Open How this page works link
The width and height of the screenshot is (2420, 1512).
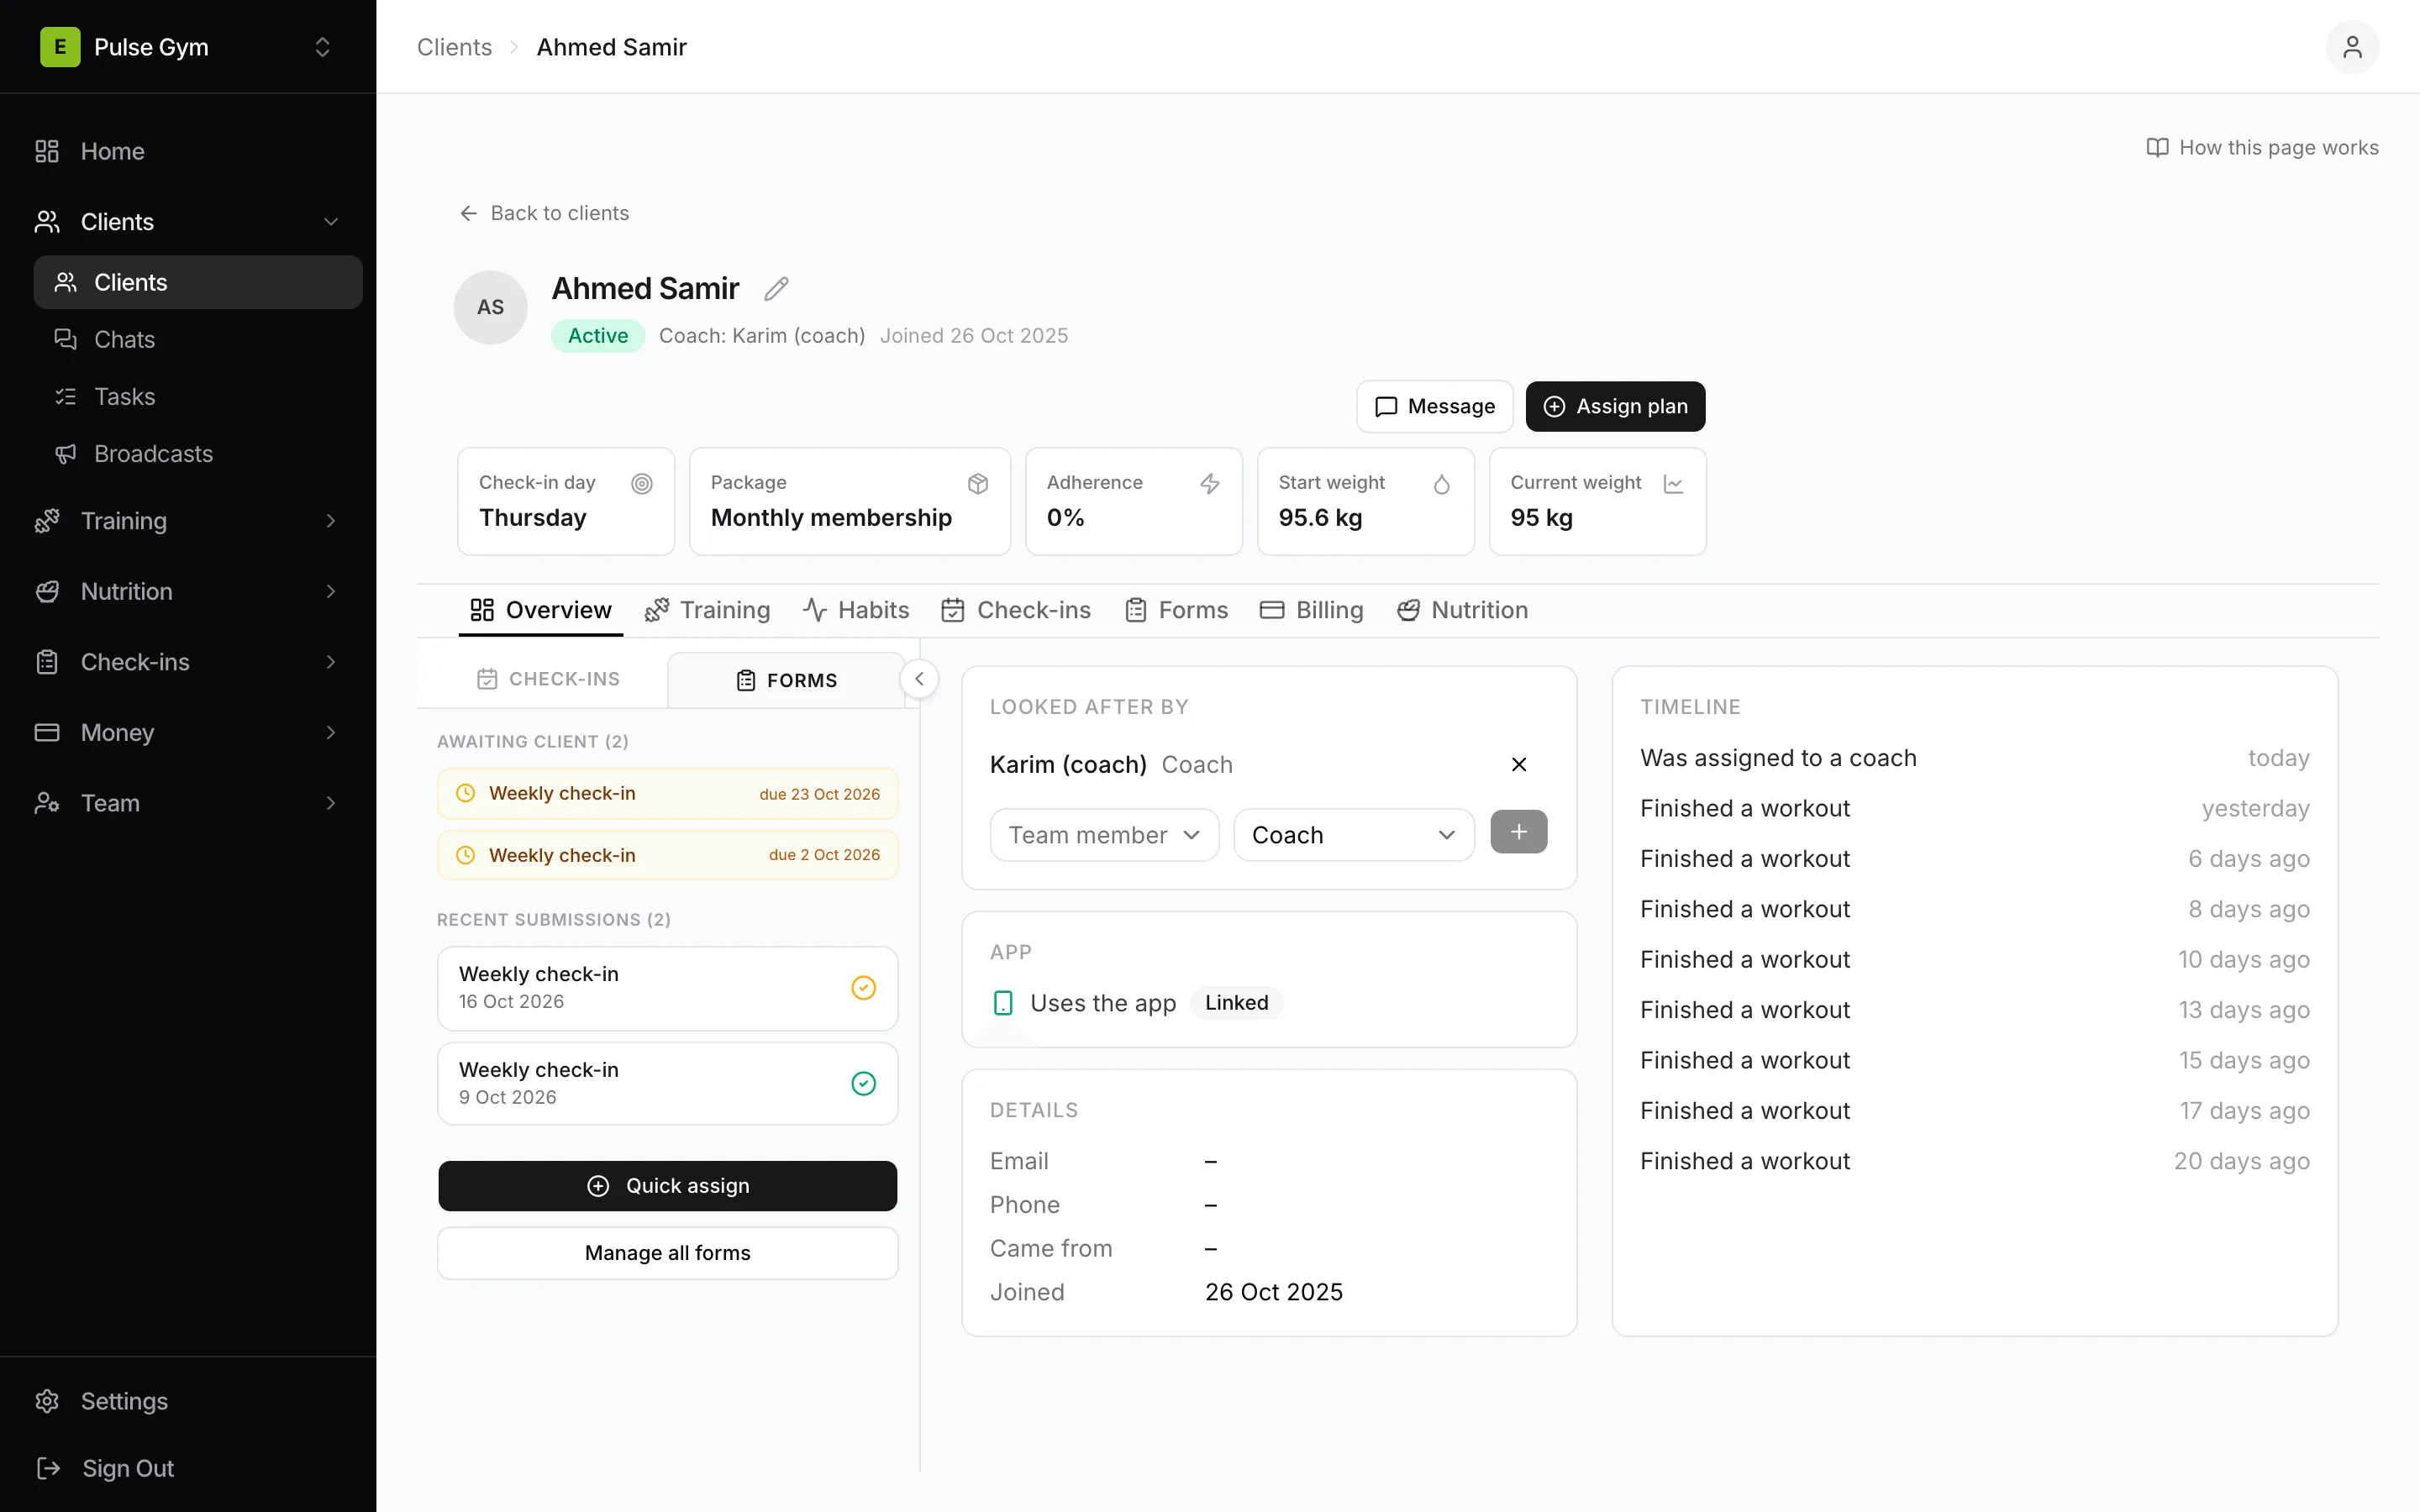[x=2262, y=148]
